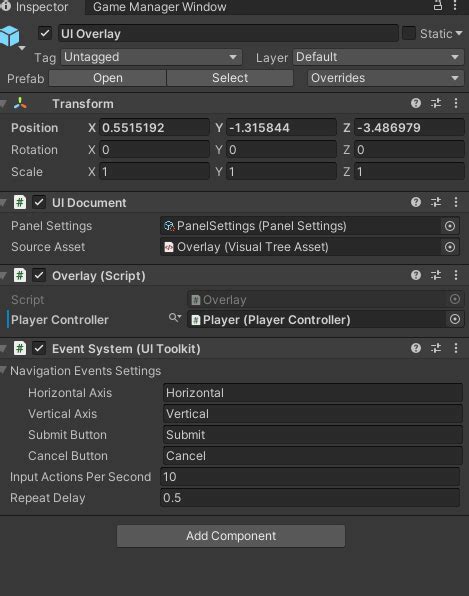Open the GameObject icon picker arrow
Viewport: 469px width, 596px height.
[x=22, y=48]
